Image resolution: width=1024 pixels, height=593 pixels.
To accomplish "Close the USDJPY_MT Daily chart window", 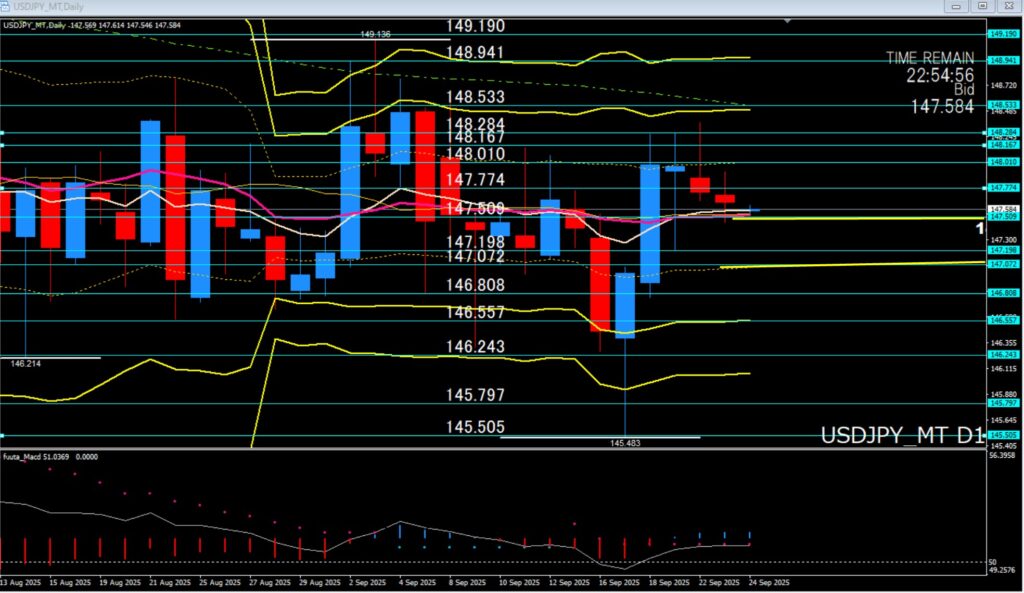I will (x=1007, y=7).
